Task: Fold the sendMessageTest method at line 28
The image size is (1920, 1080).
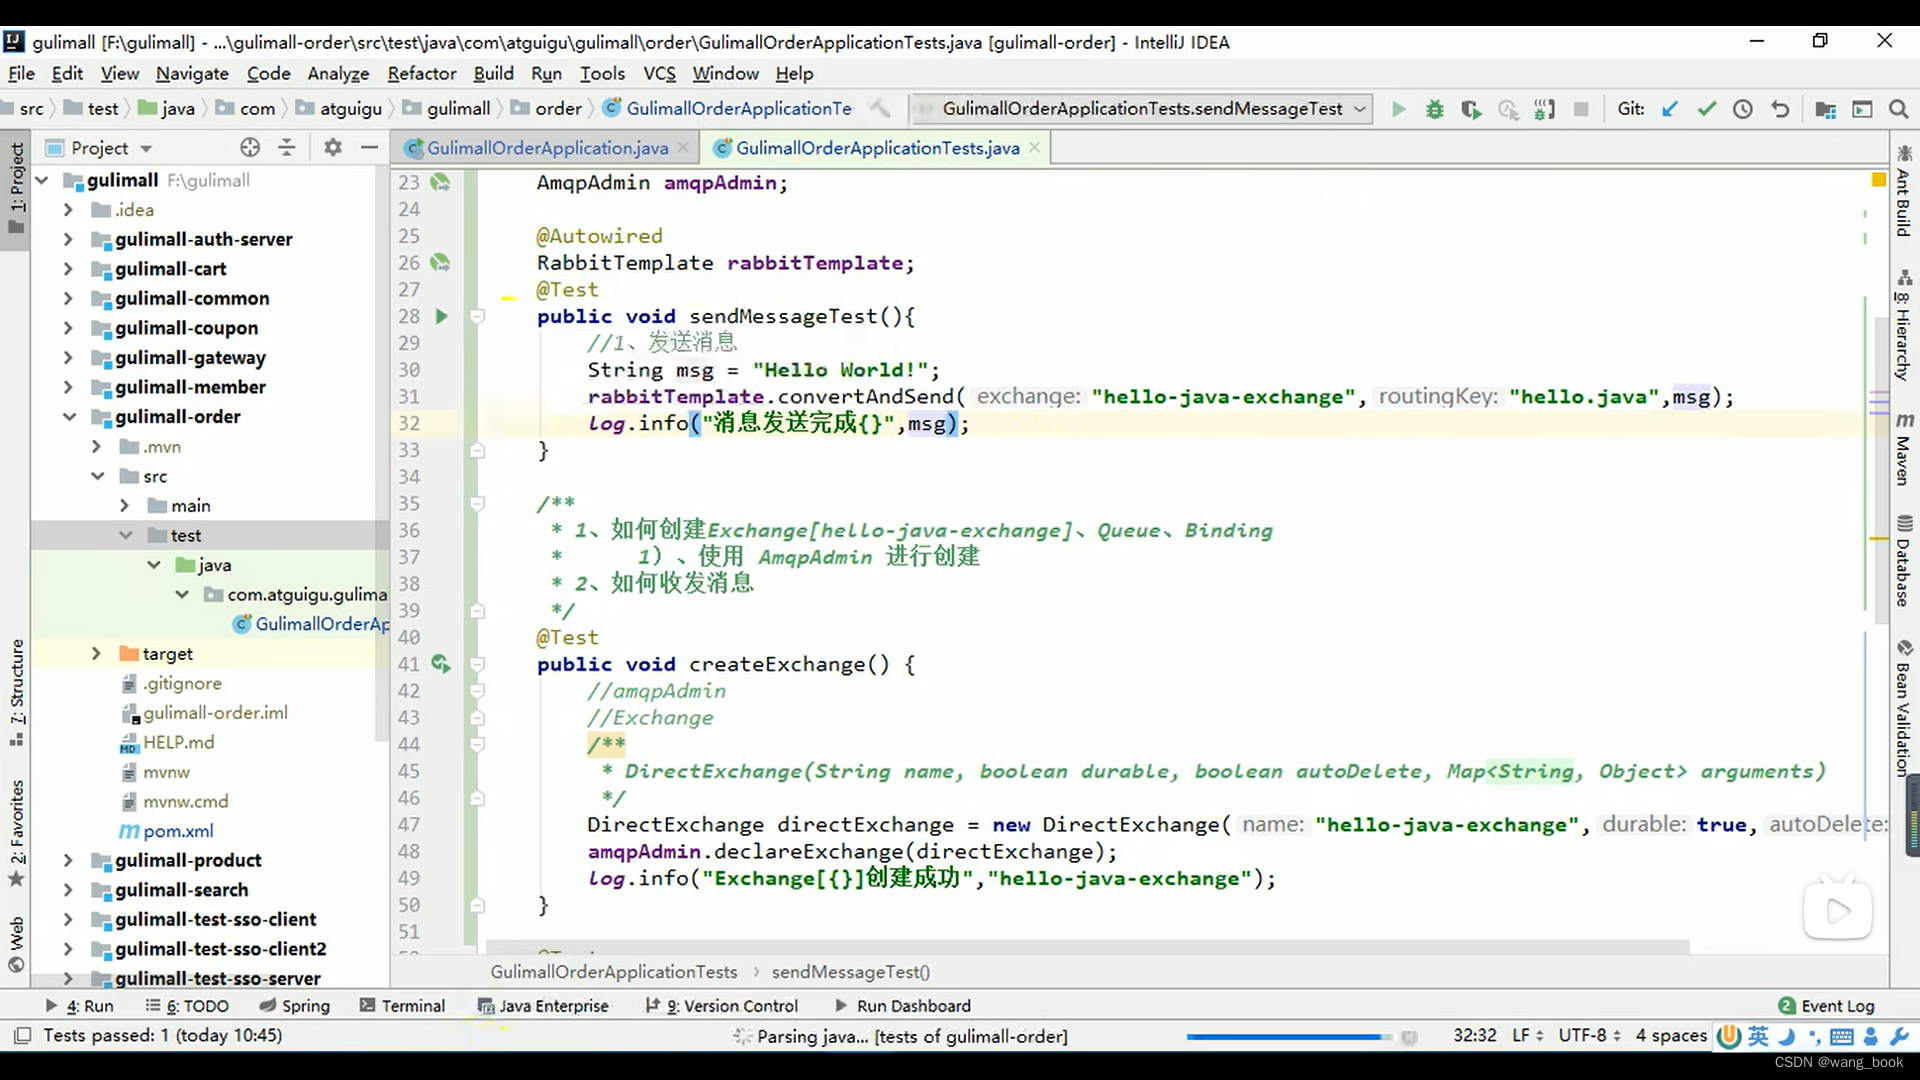Action: (478, 316)
